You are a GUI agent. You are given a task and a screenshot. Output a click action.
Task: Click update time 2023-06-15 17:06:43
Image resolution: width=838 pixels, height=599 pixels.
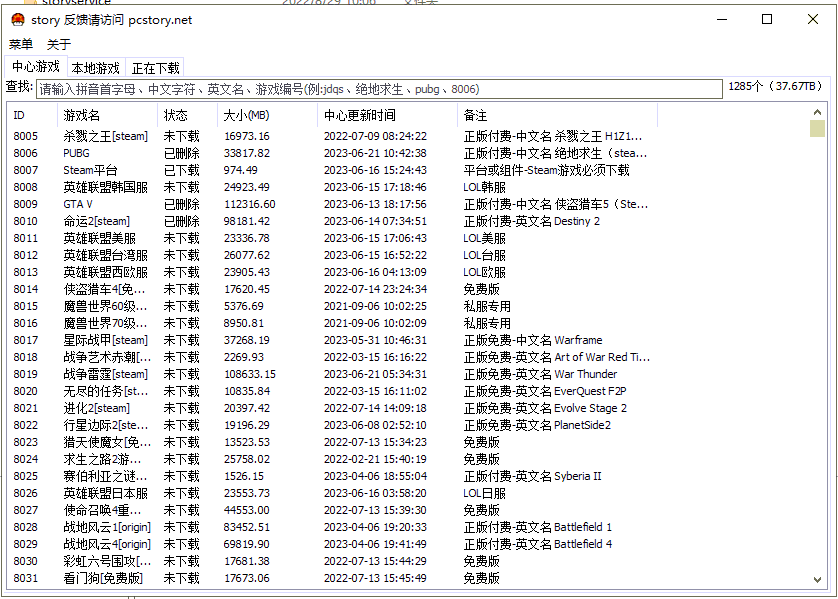coord(375,238)
